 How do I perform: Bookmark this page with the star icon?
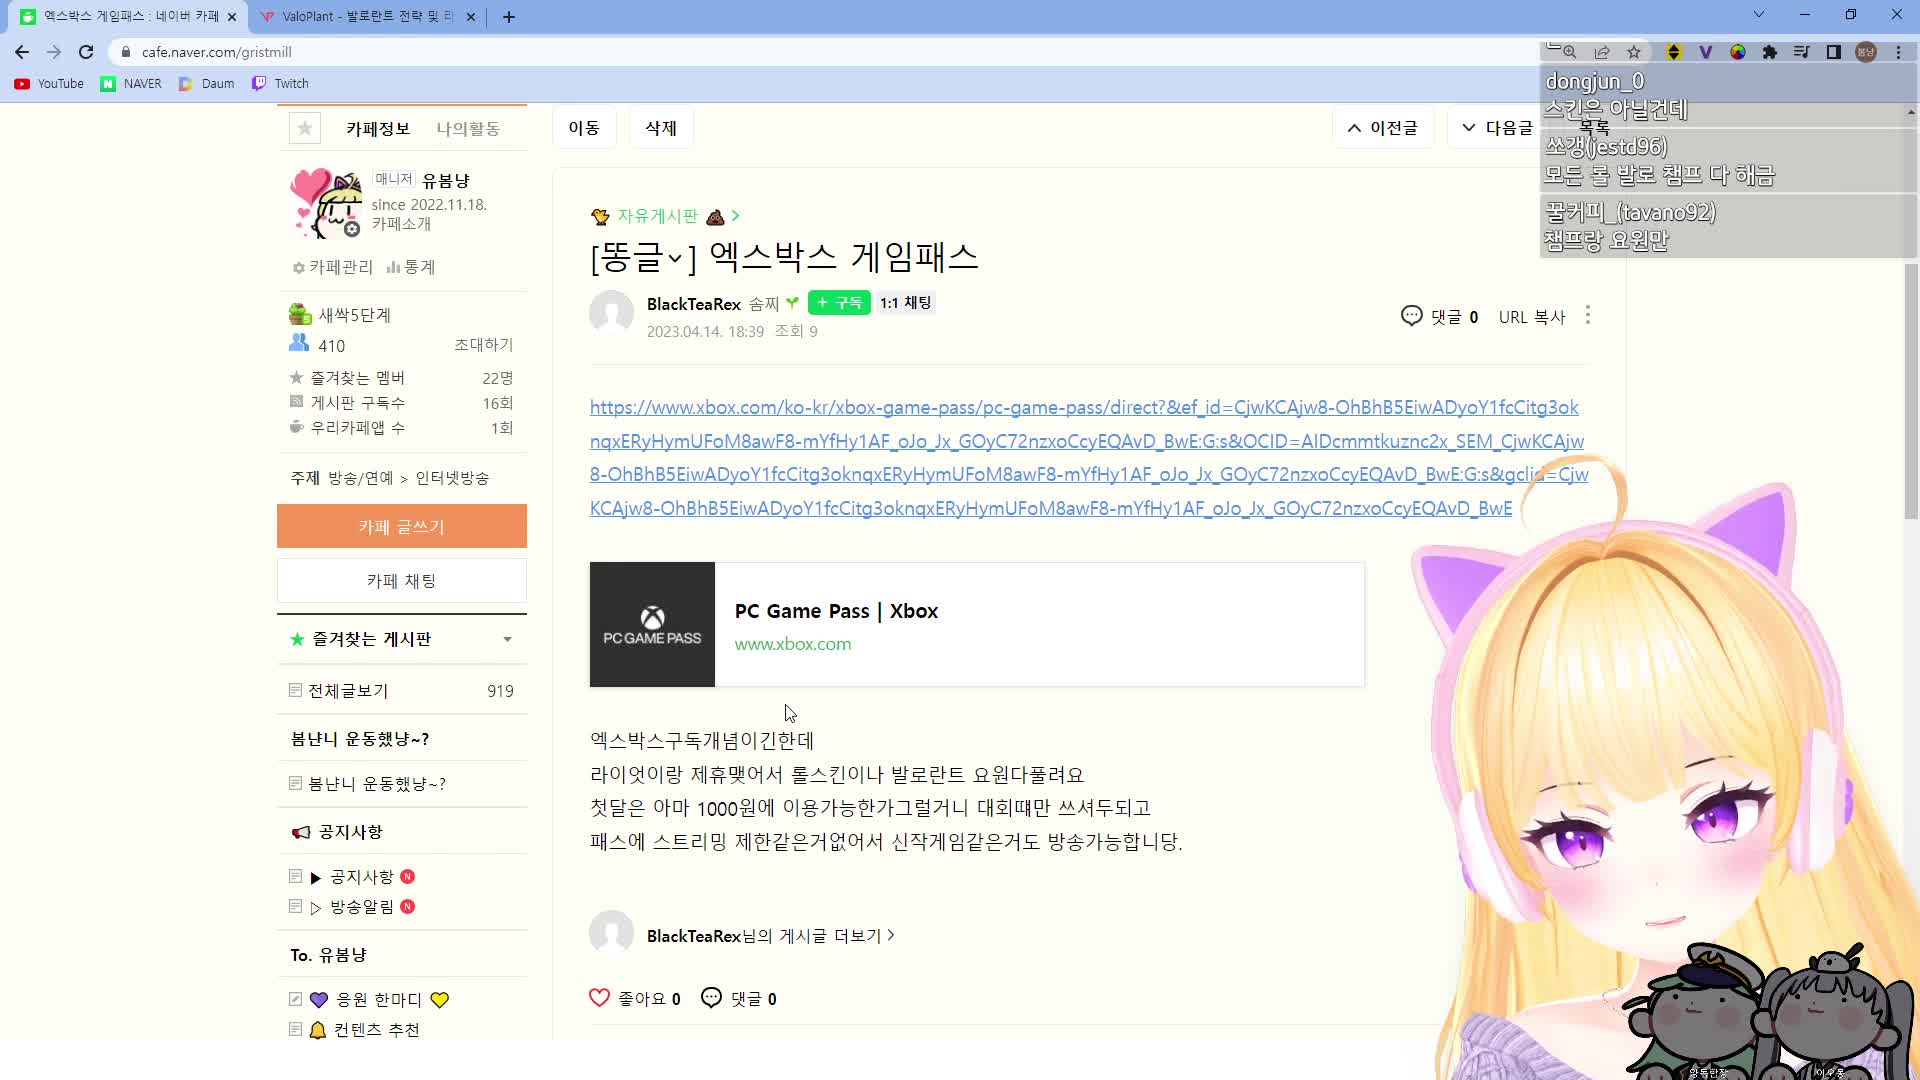(x=1634, y=52)
